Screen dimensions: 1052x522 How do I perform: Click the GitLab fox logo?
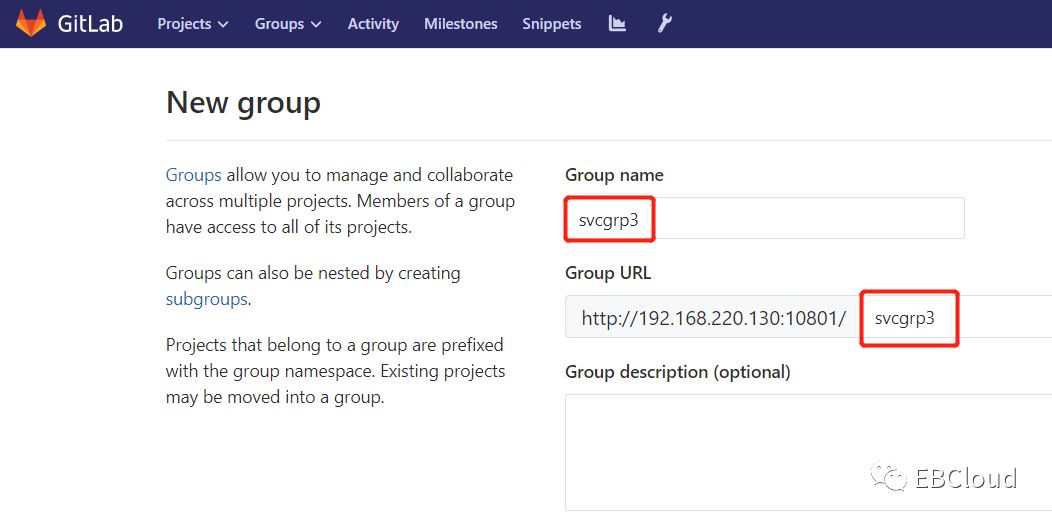click(x=31, y=23)
